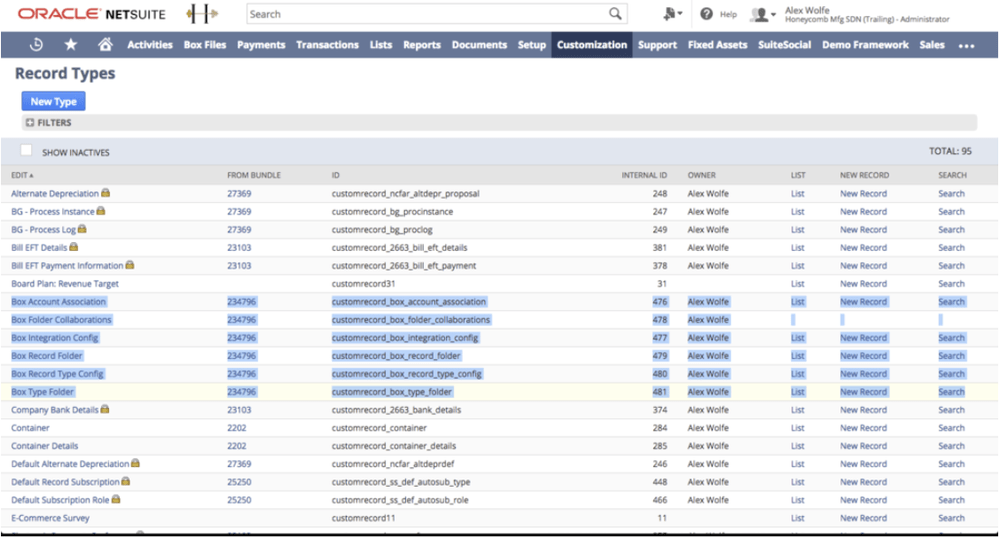Select the customrecord31 ID text
The width and height of the screenshot is (999, 537).
tap(363, 283)
